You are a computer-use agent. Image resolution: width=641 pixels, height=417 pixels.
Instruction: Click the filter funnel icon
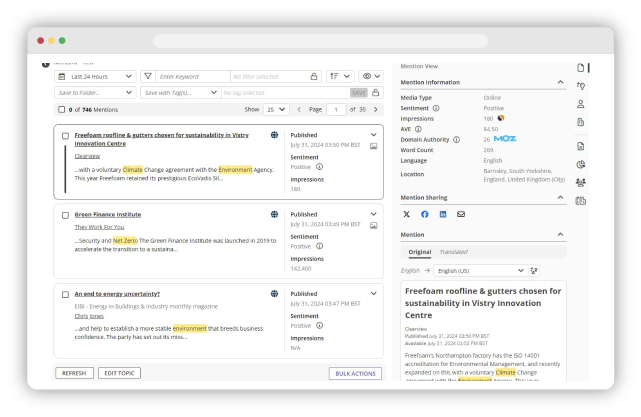coord(148,76)
